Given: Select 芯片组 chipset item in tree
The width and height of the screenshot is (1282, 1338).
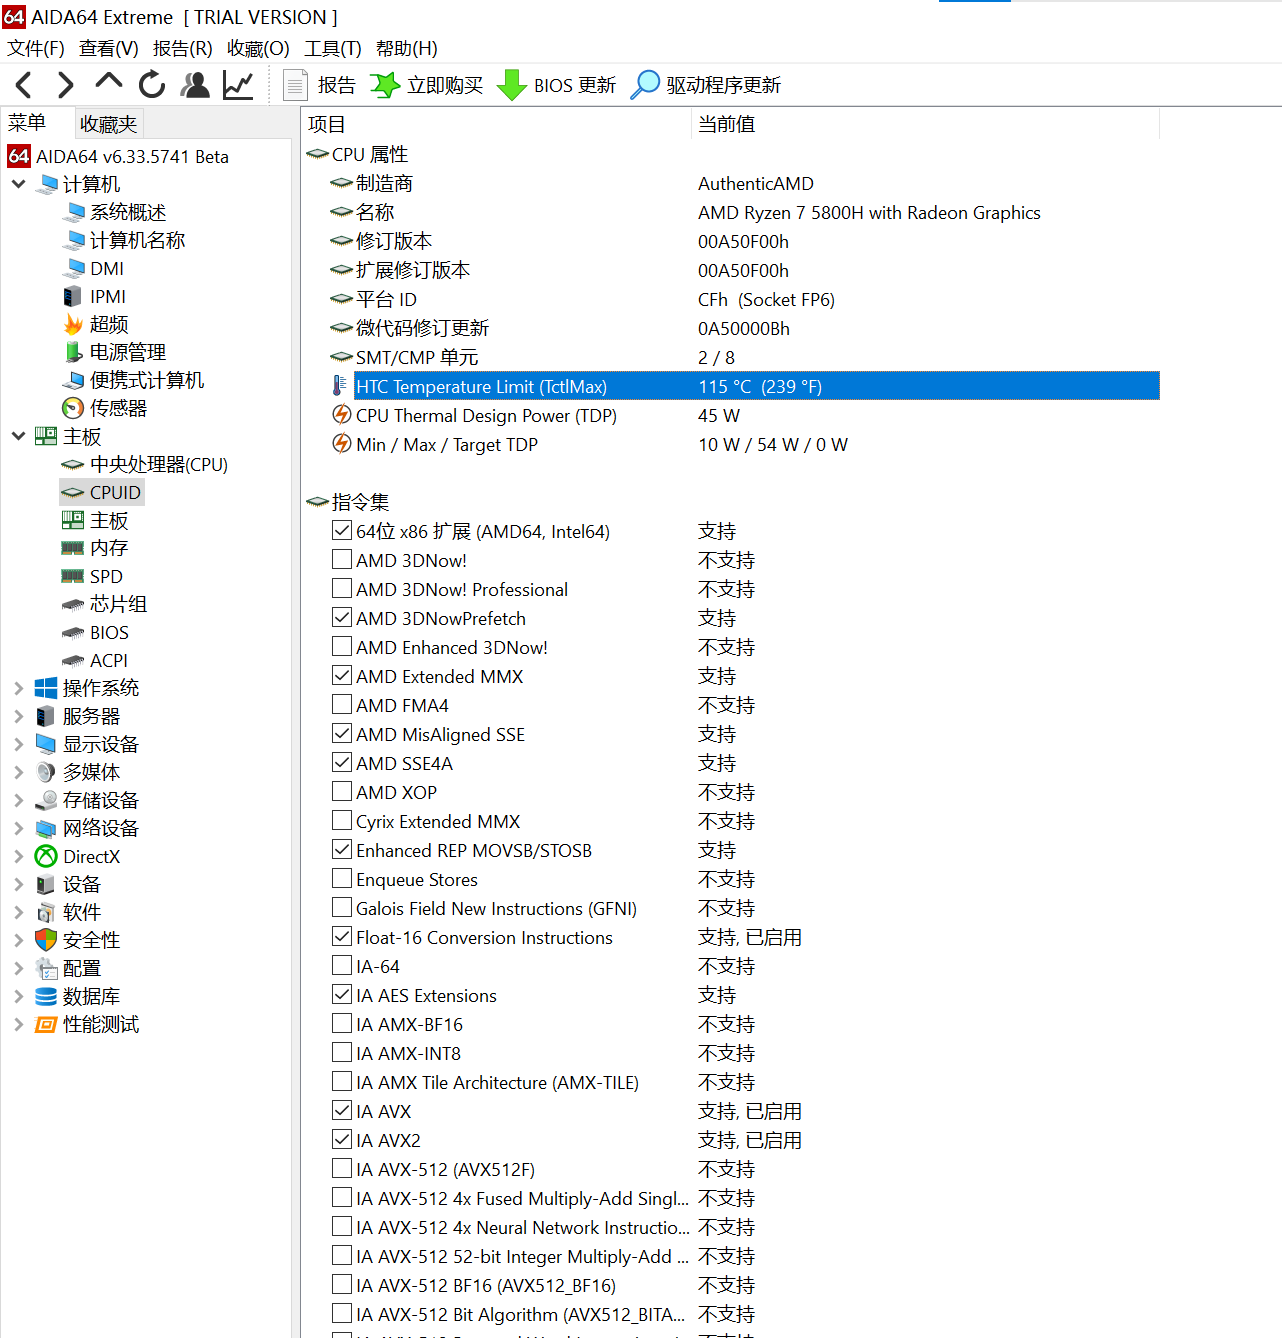Looking at the screenshot, I should click(x=104, y=604).
